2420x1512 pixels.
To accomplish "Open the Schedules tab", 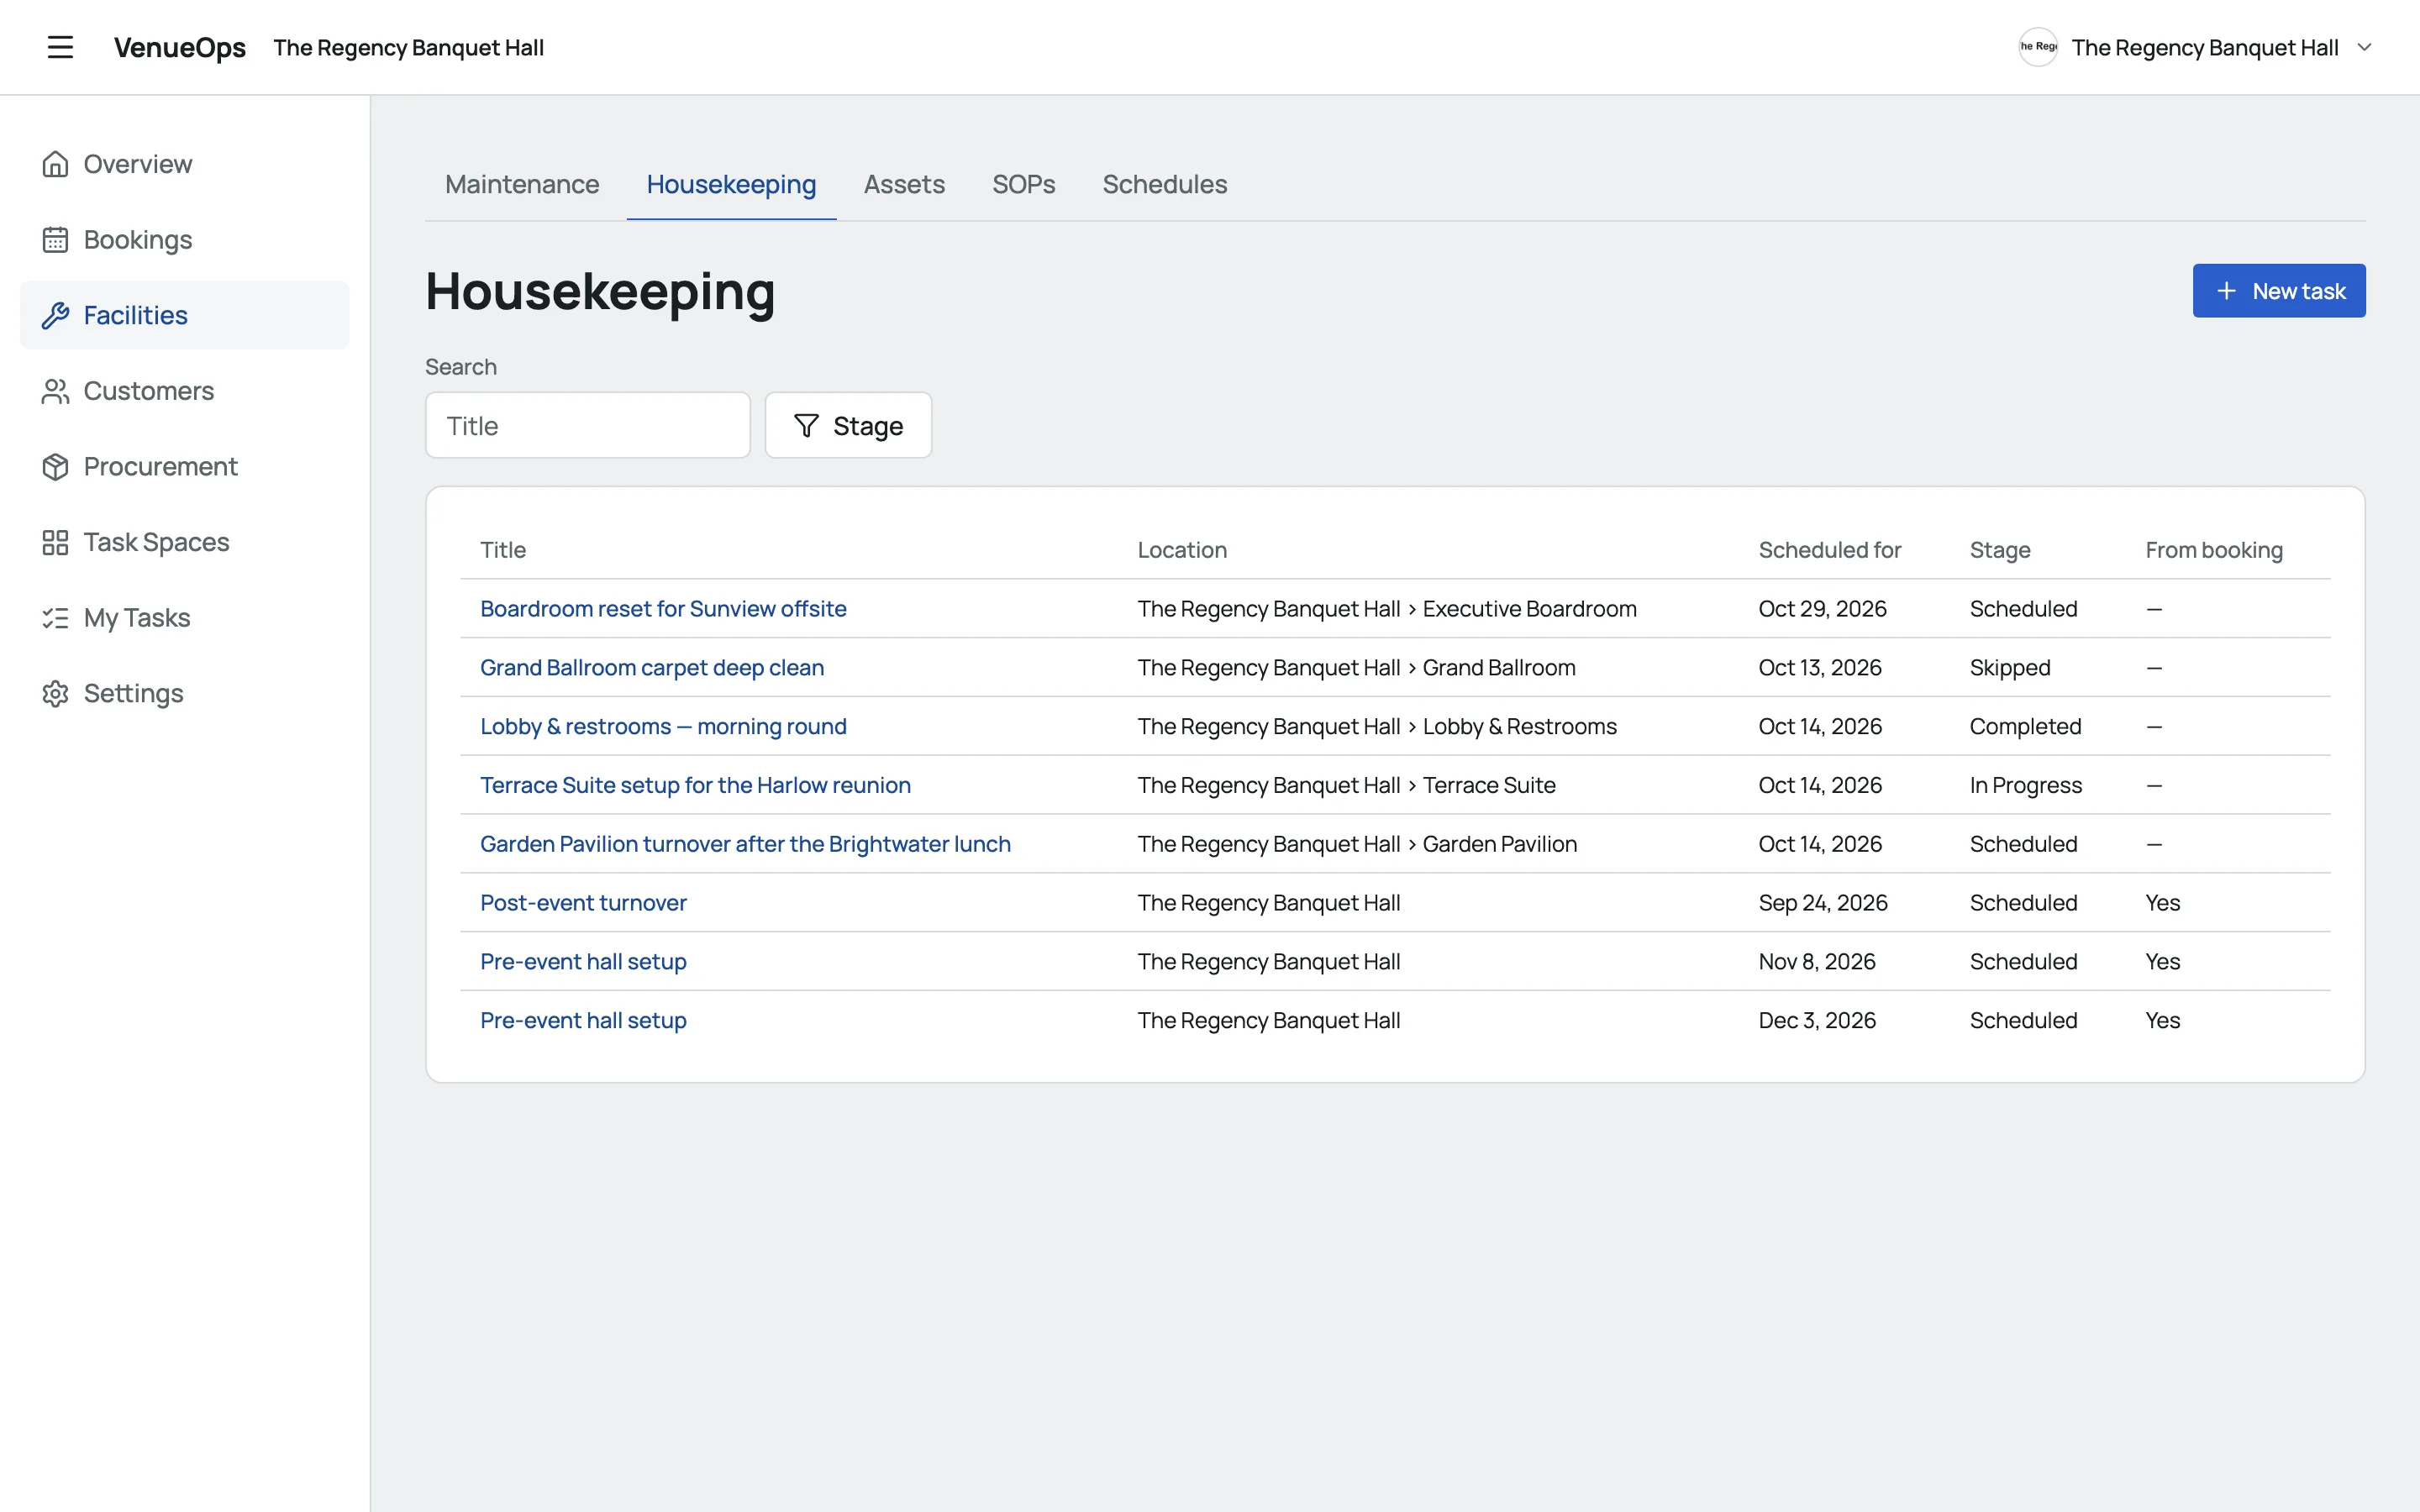I will point(1164,184).
